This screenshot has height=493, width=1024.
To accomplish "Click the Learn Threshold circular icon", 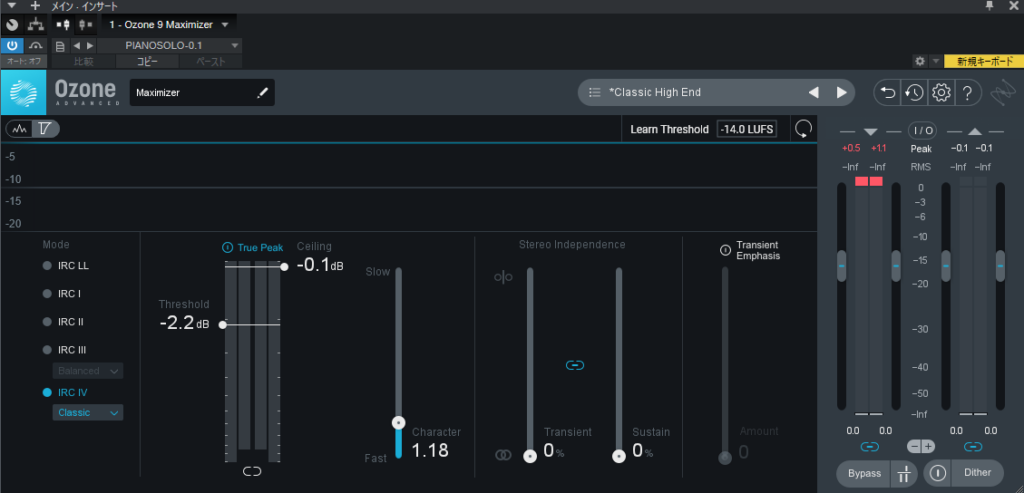I will pyautogui.click(x=803, y=129).
